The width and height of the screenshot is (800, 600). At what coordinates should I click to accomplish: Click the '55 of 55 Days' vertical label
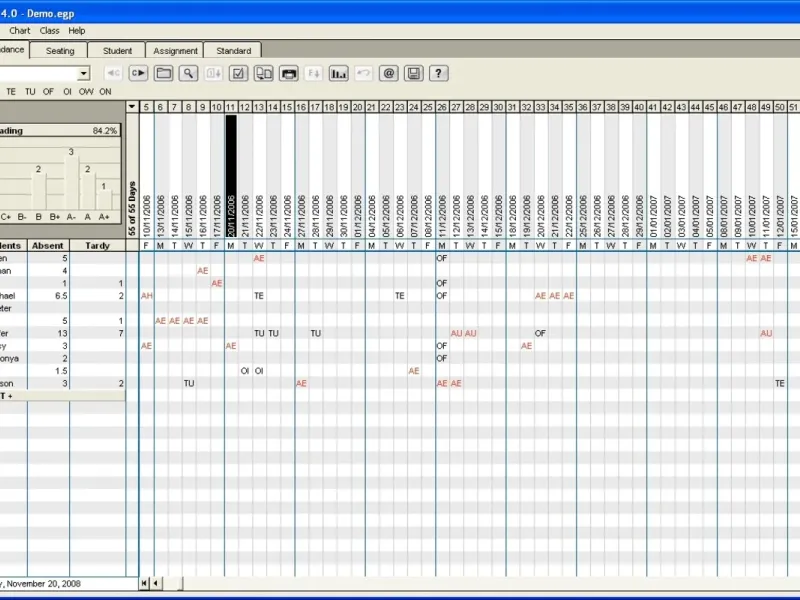pyautogui.click(x=133, y=208)
